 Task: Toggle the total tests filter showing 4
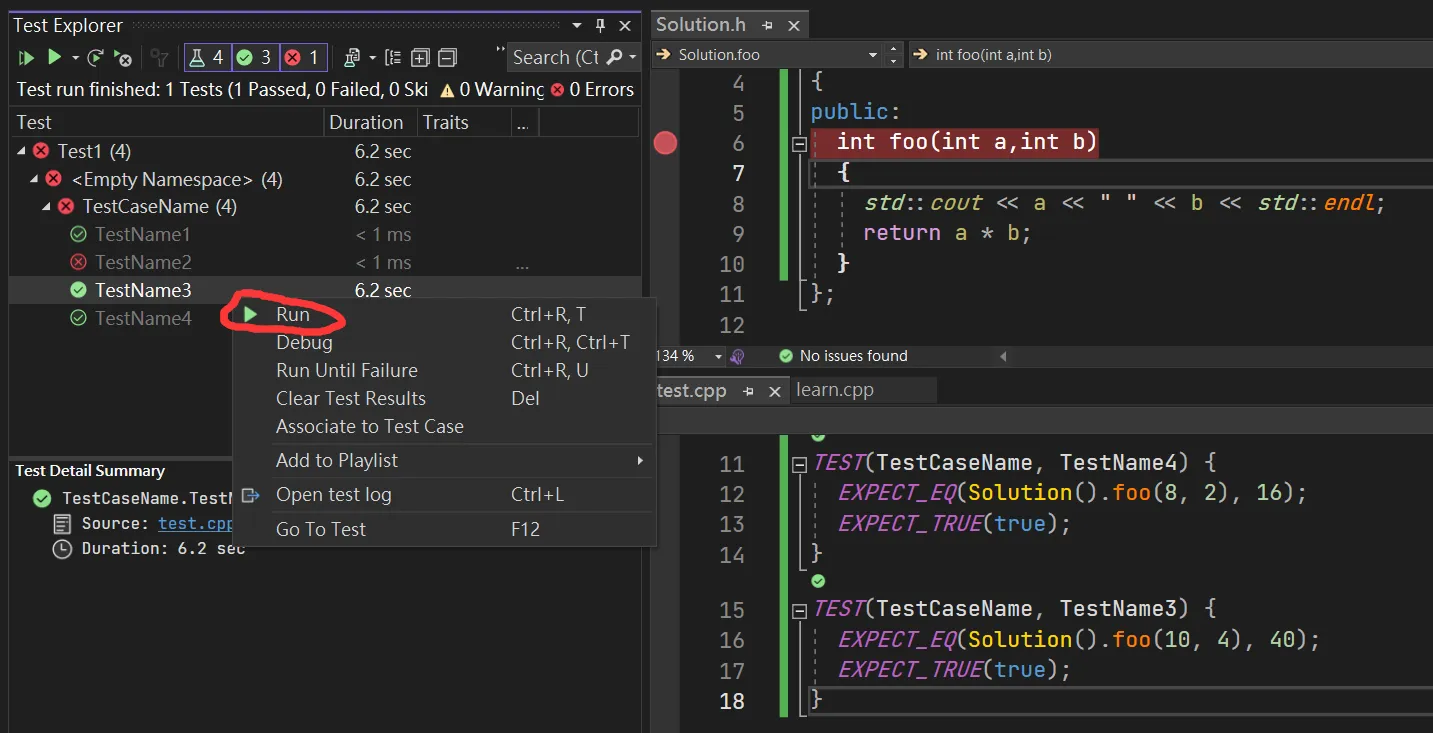[x=207, y=58]
